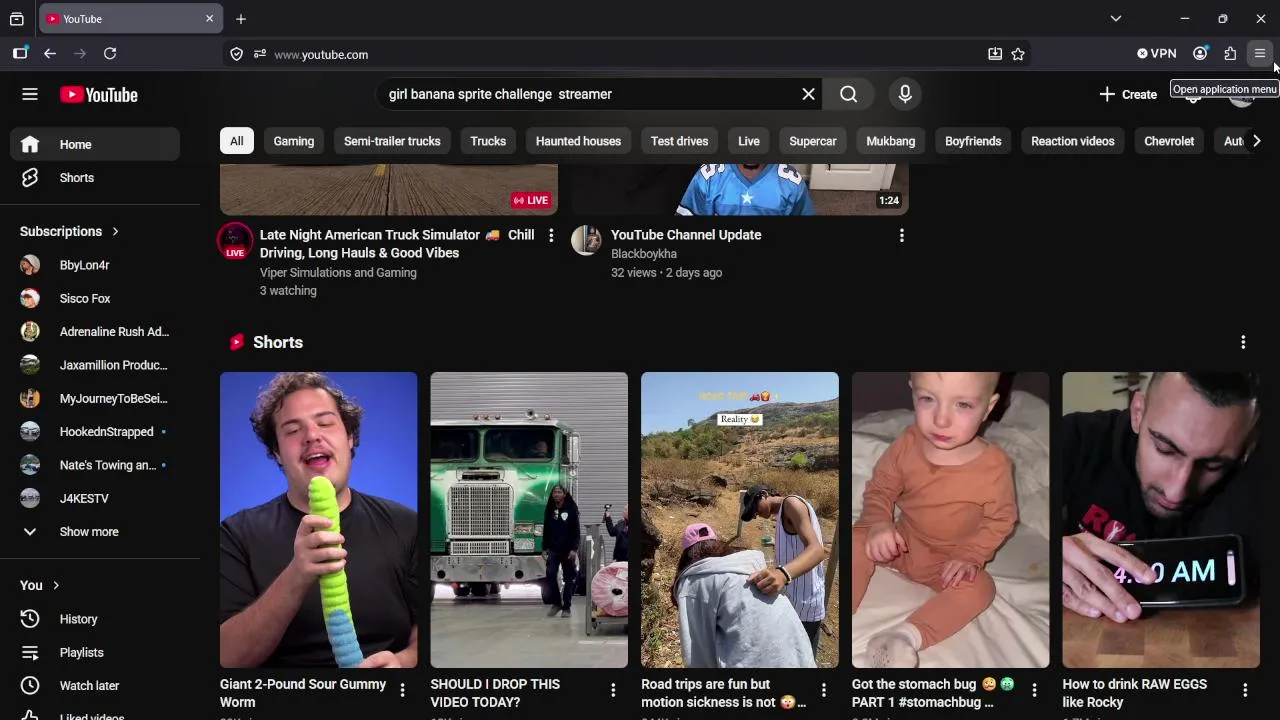
Task: Play the green truck short thumbnail
Action: pos(529,520)
